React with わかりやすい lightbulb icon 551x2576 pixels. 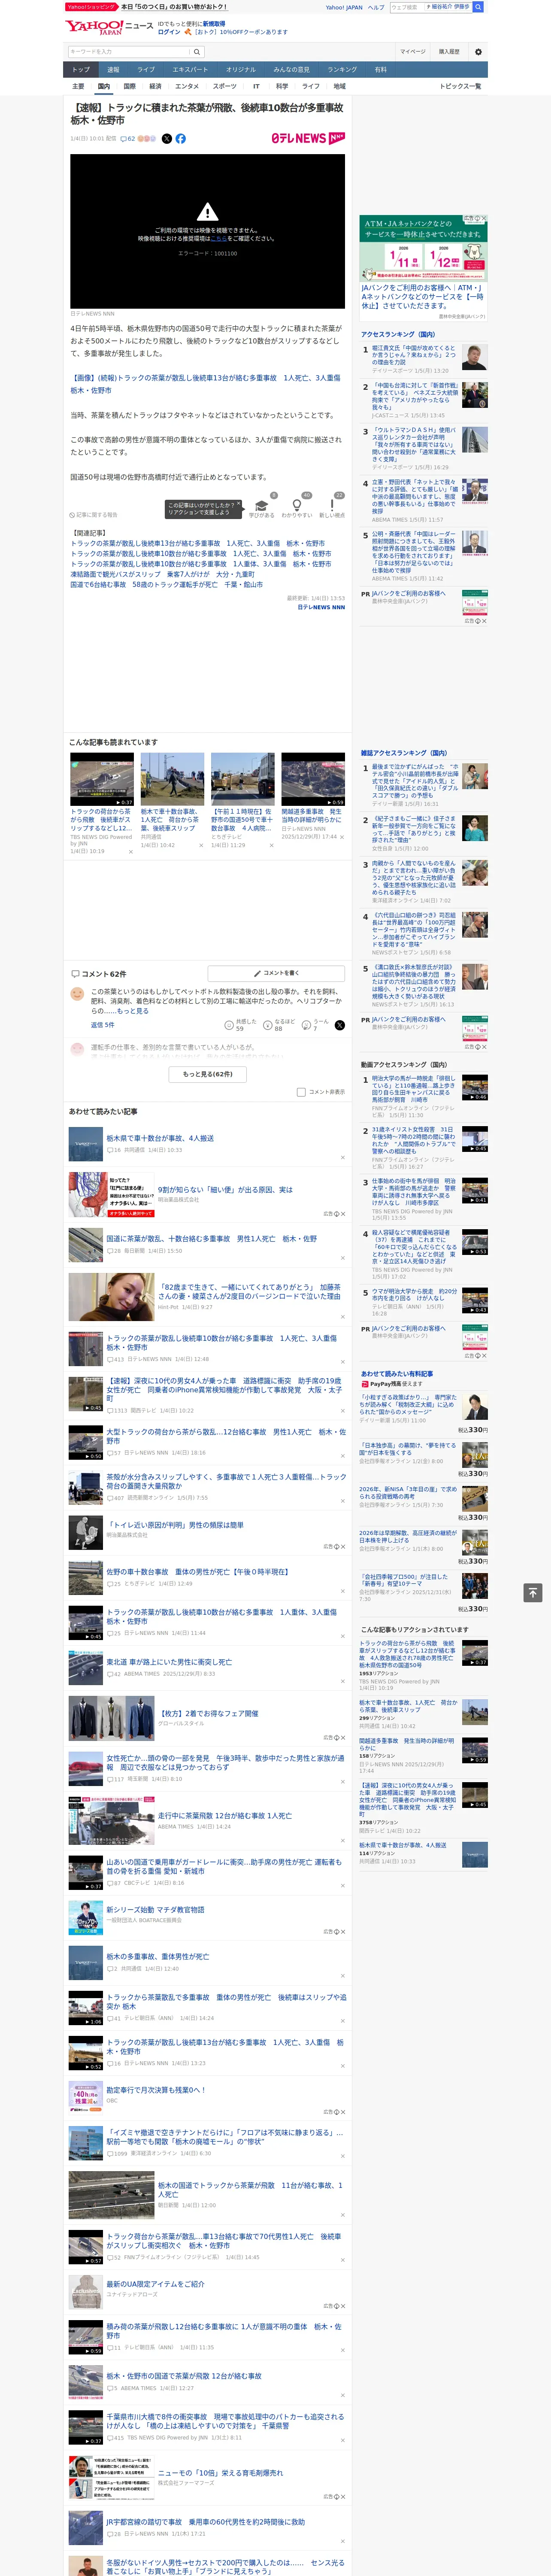(297, 506)
